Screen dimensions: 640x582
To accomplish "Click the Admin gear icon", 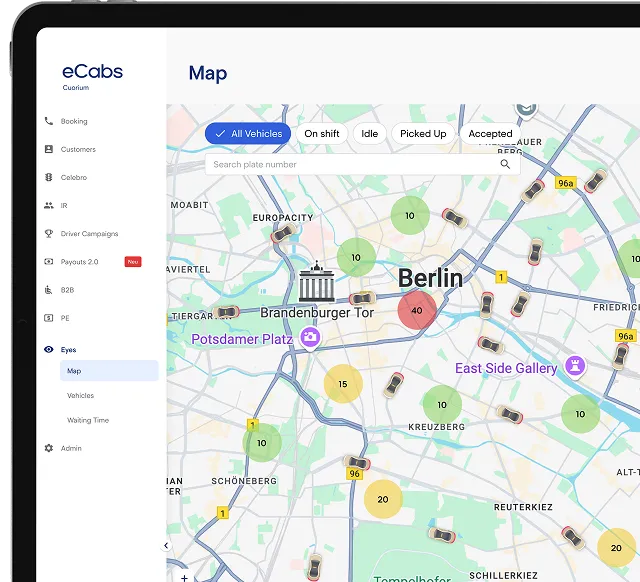I will [49, 448].
